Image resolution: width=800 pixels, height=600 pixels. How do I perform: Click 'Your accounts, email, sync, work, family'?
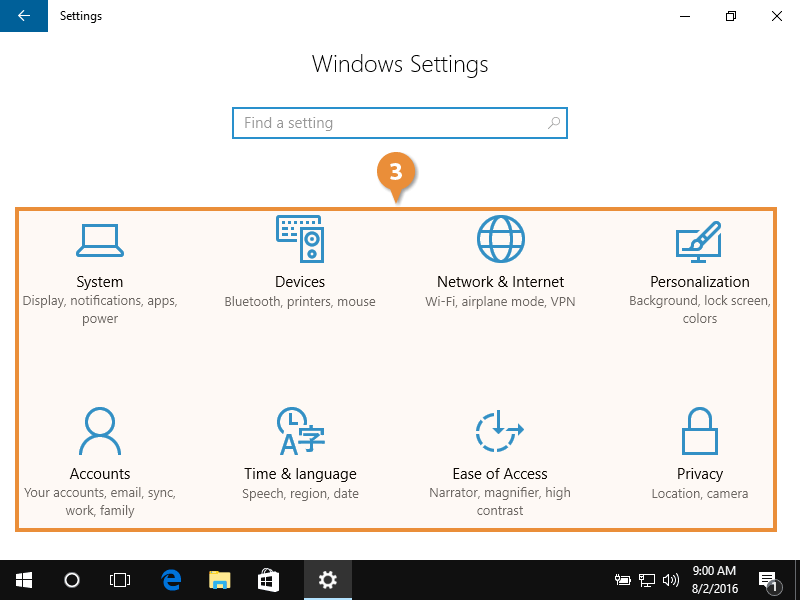(x=100, y=502)
